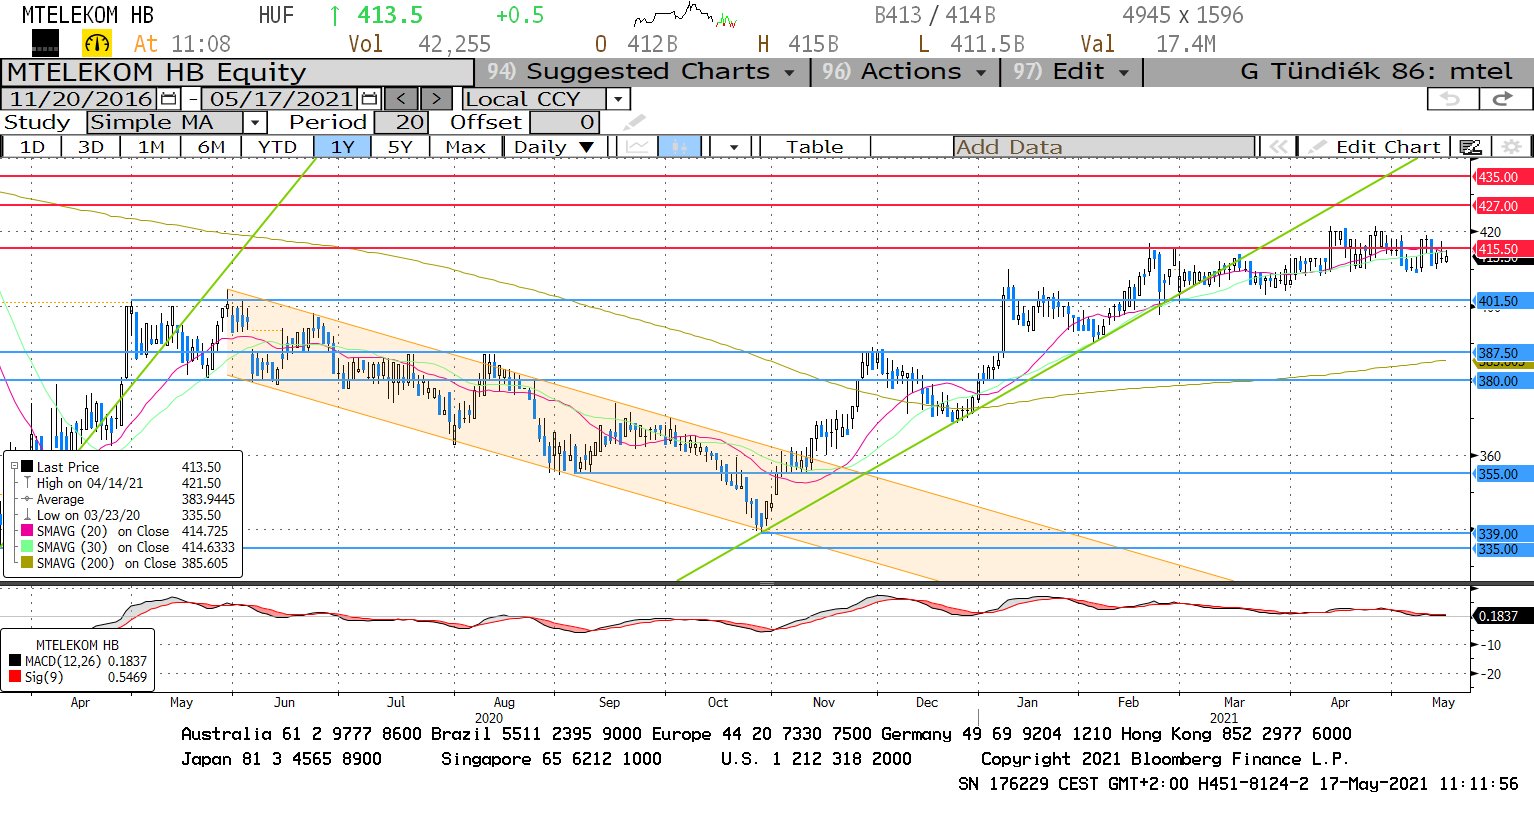Image resolution: width=1534 pixels, height=813 pixels.
Task: Click the Add Data input field
Action: 1103,147
